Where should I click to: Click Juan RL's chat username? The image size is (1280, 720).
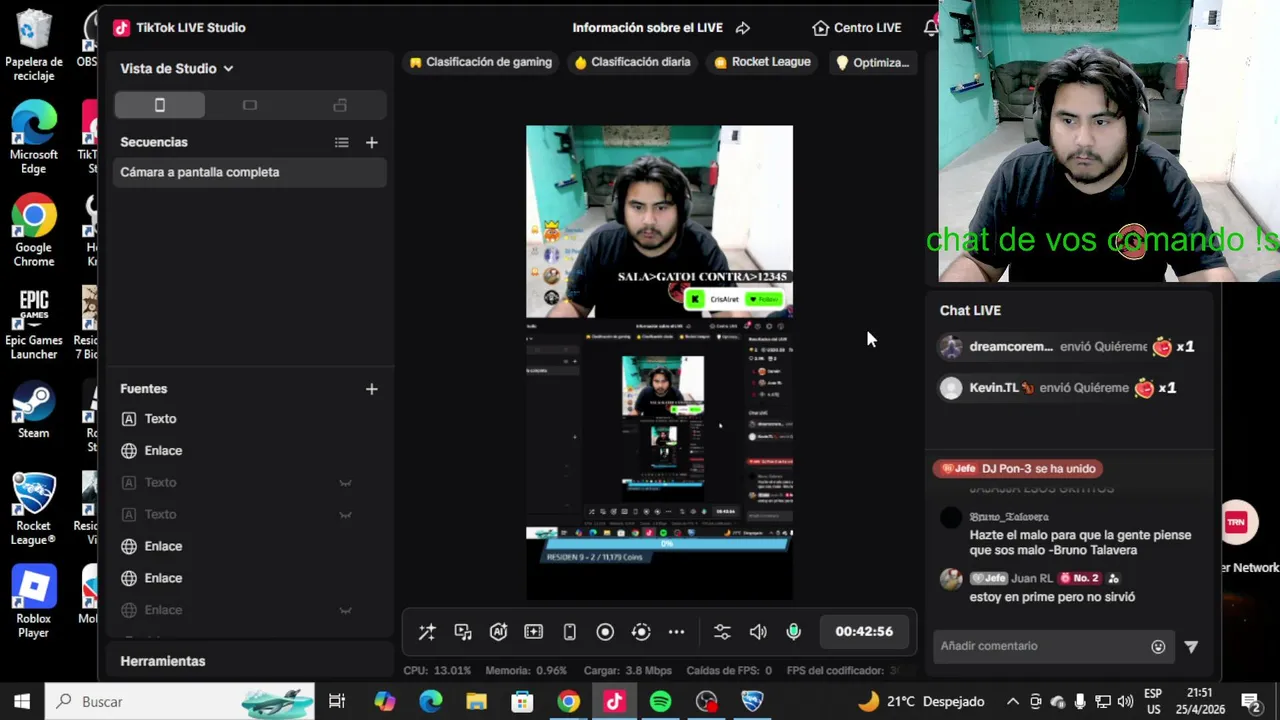1031,578
